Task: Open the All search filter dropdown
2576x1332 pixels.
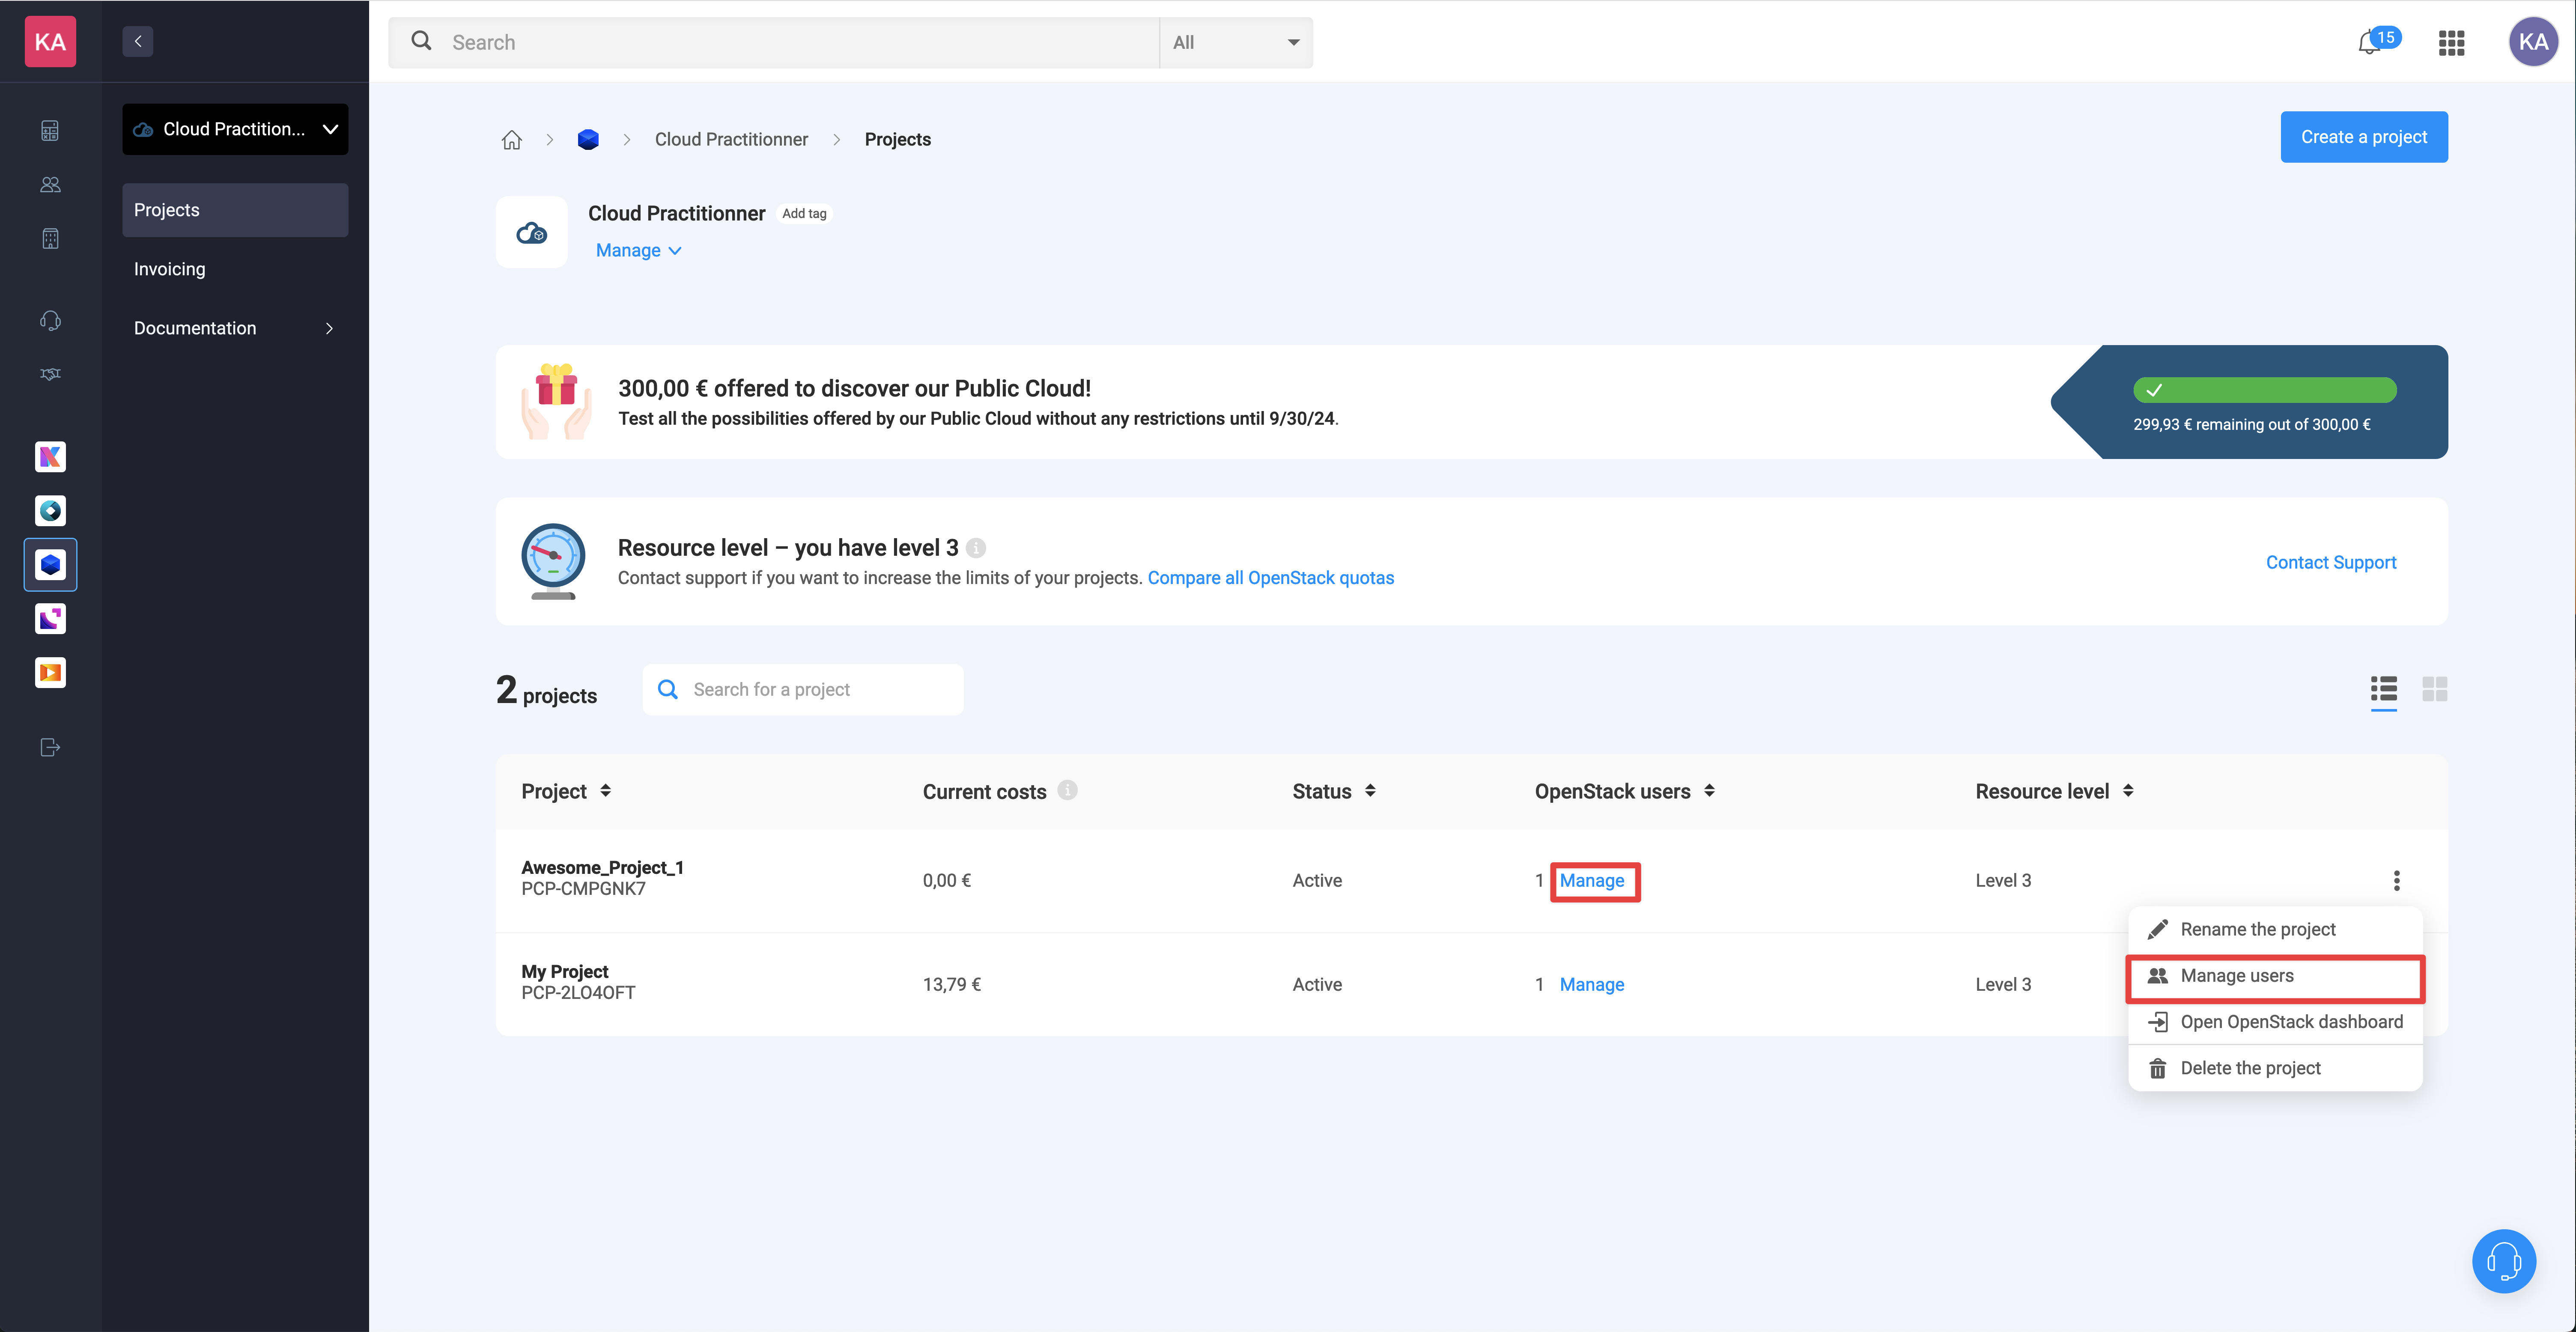Action: 1236,43
